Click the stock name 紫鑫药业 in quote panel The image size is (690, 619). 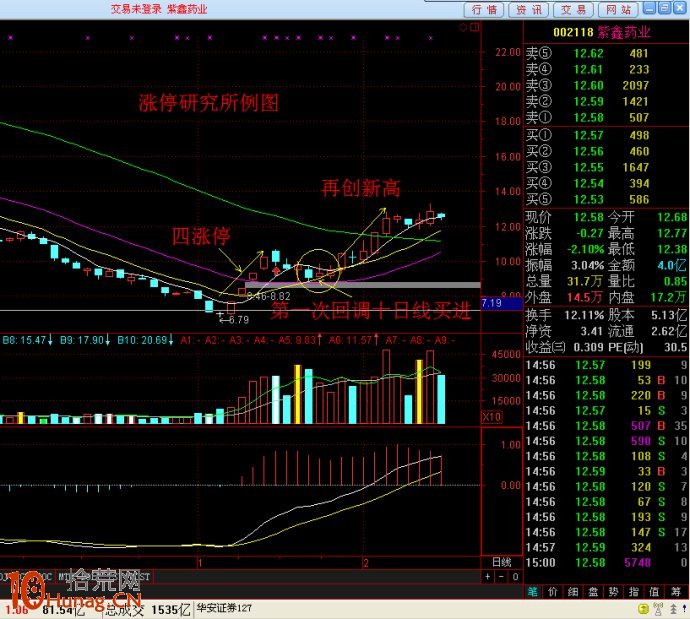pyautogui.click(x=624, y=32)
